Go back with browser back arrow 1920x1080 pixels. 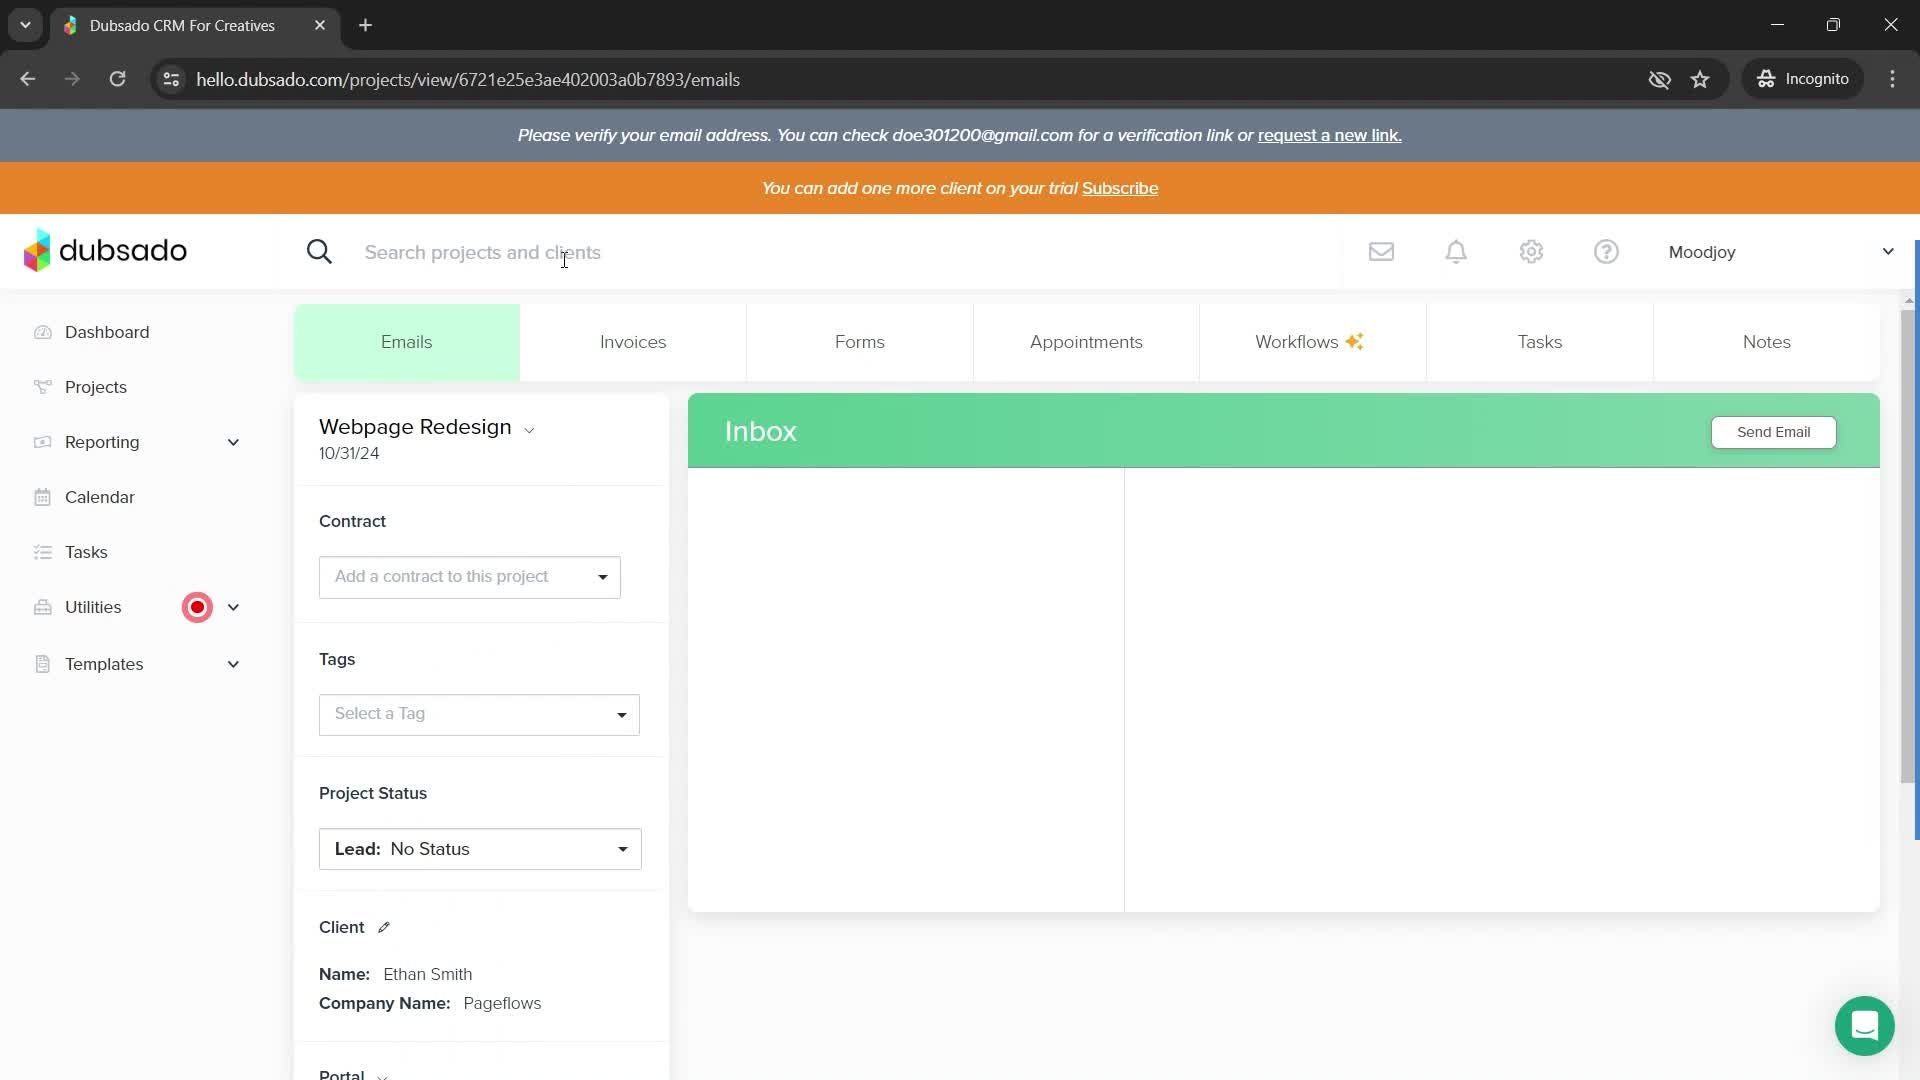[28, 79]
